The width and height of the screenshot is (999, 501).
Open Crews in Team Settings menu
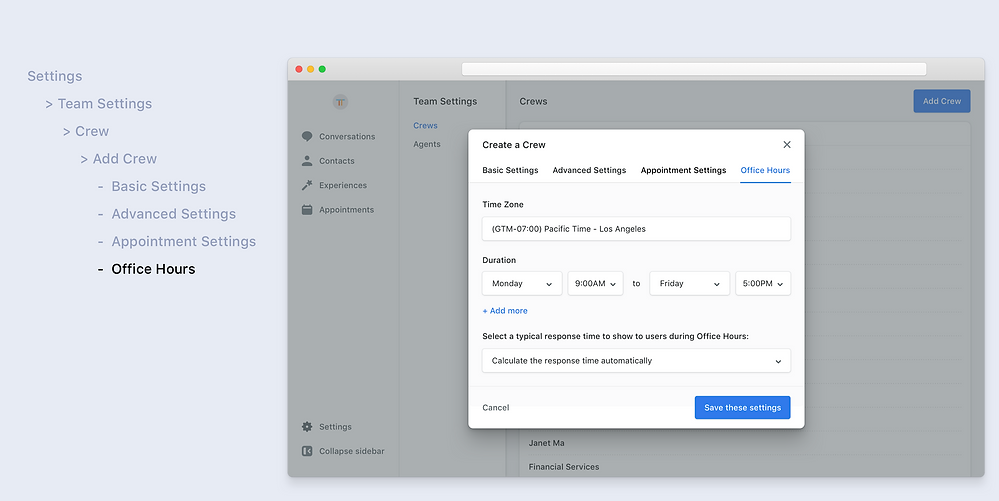426,126
